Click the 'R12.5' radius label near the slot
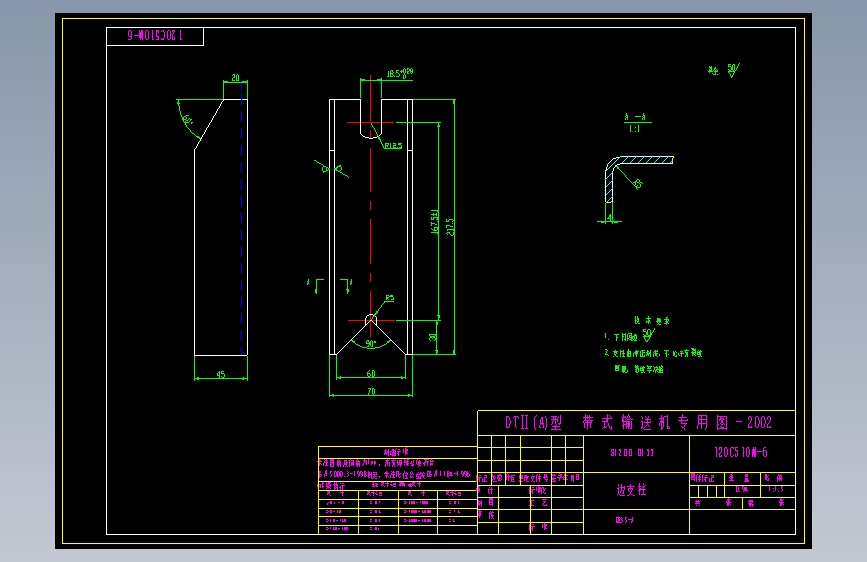This screenshot has height=562, width=867. click(393, 146)
